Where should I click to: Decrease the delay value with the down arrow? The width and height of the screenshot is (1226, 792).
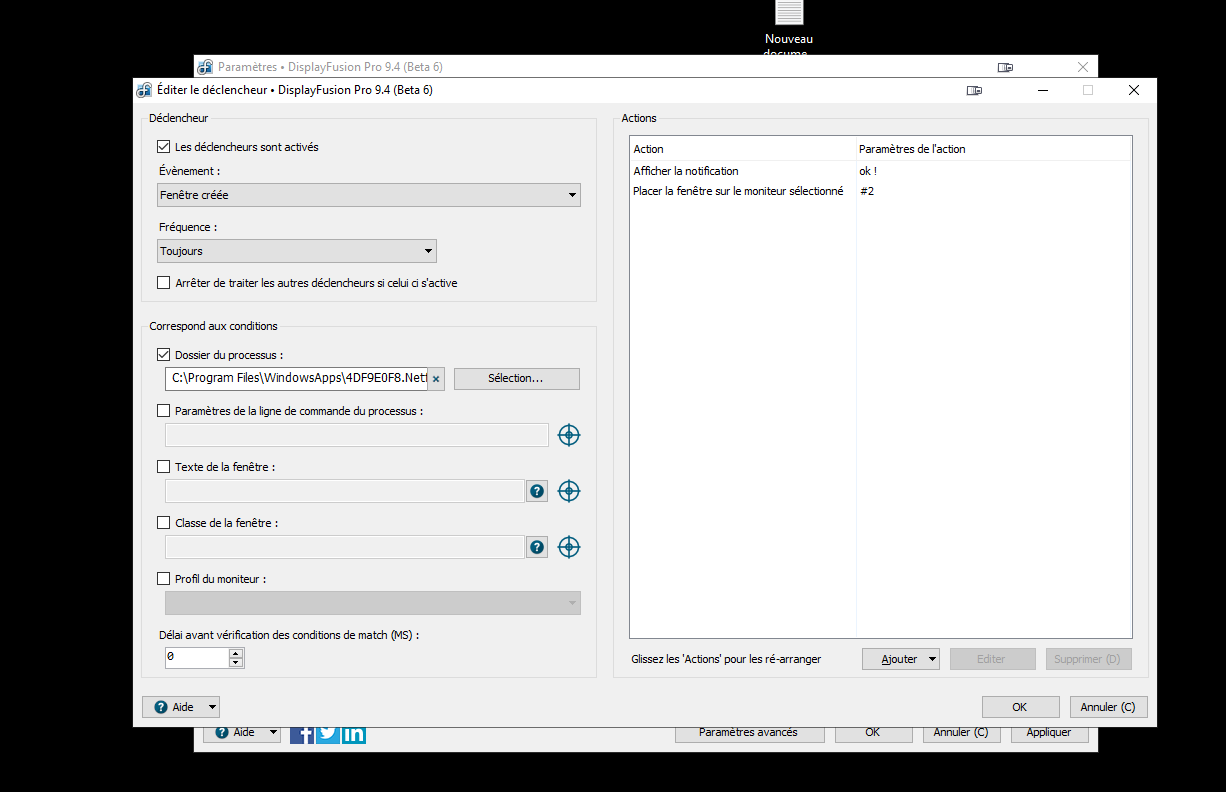[236, 663]
